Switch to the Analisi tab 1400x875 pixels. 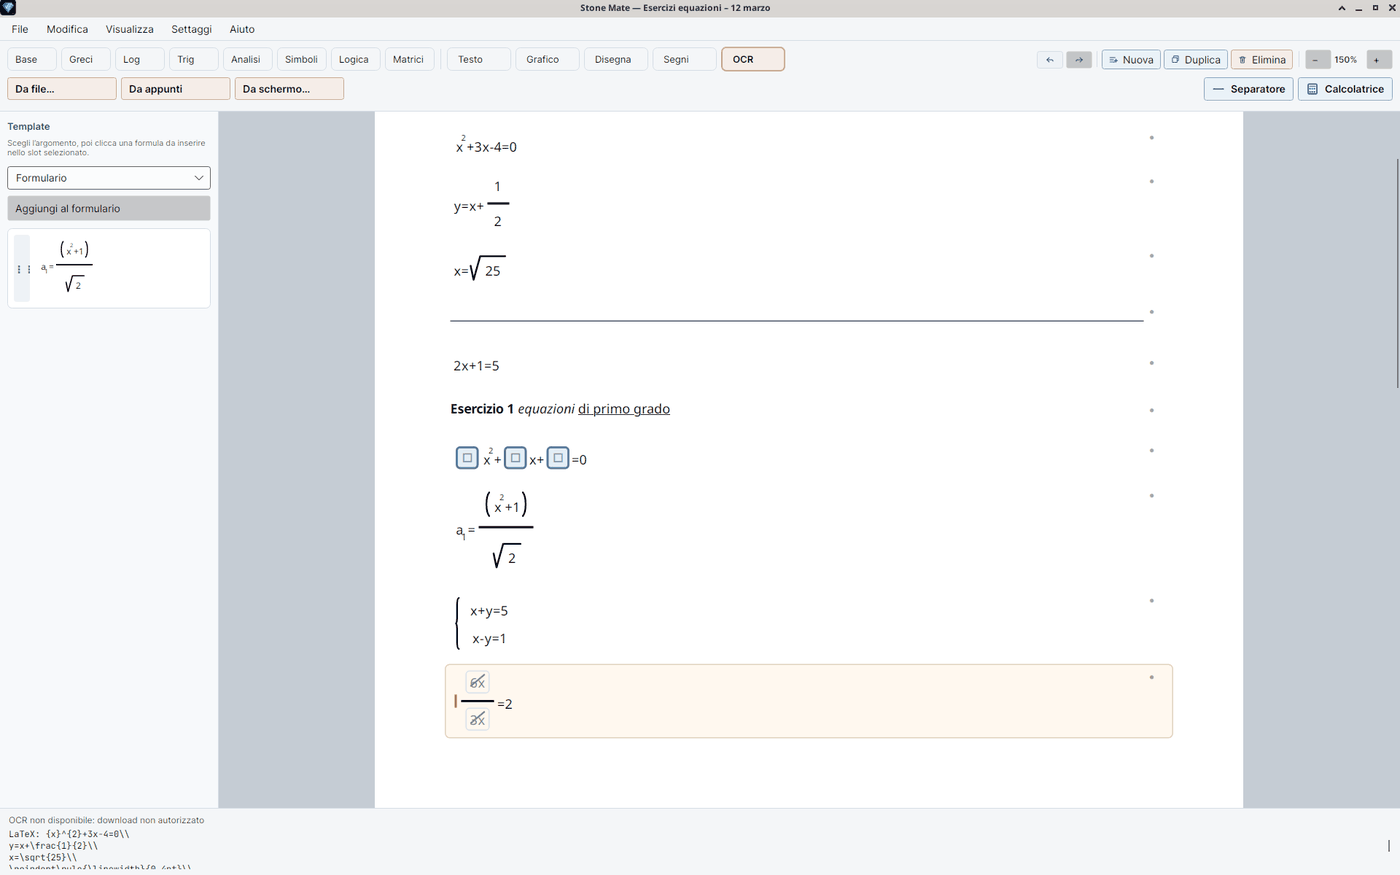[x=247, y=59]
